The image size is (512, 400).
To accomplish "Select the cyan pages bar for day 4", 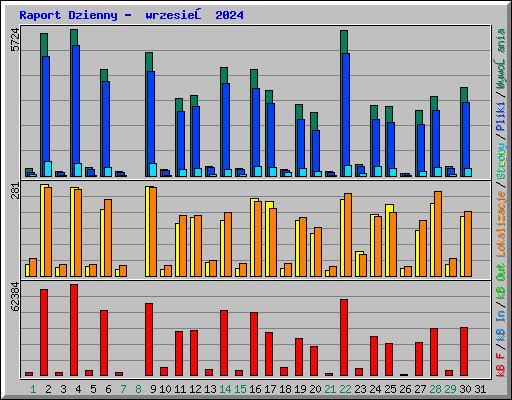I will (x=78, y=170).
